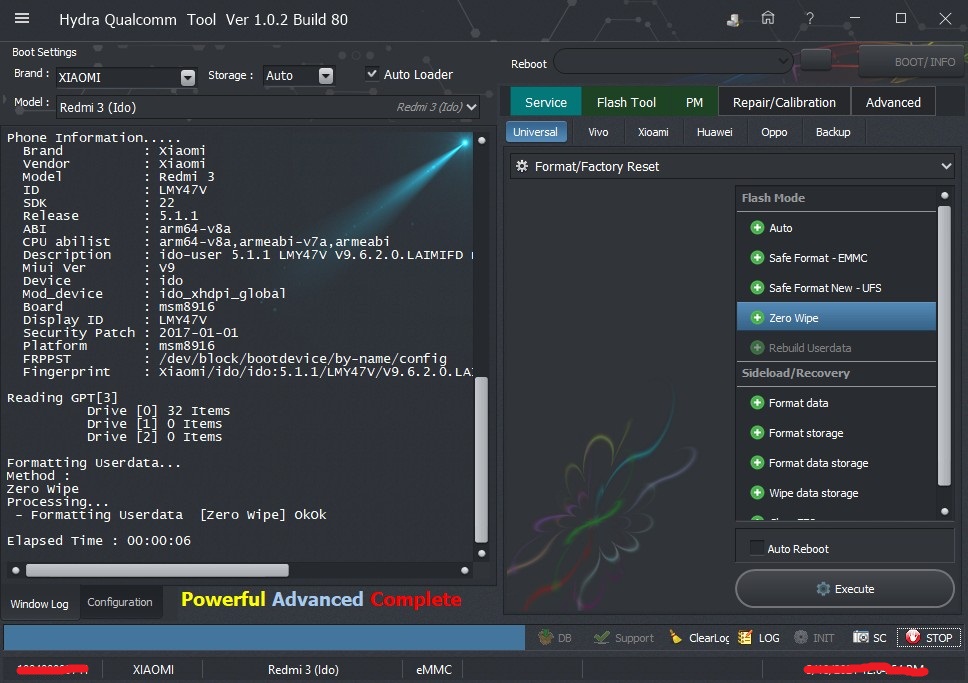Select the Vivo sub-tab

point(598,132)
